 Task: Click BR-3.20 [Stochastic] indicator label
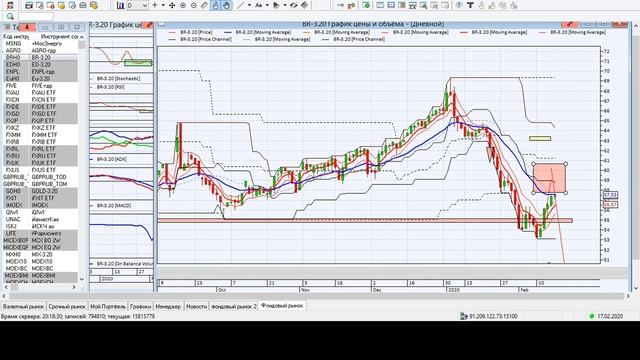coord(118,78)
